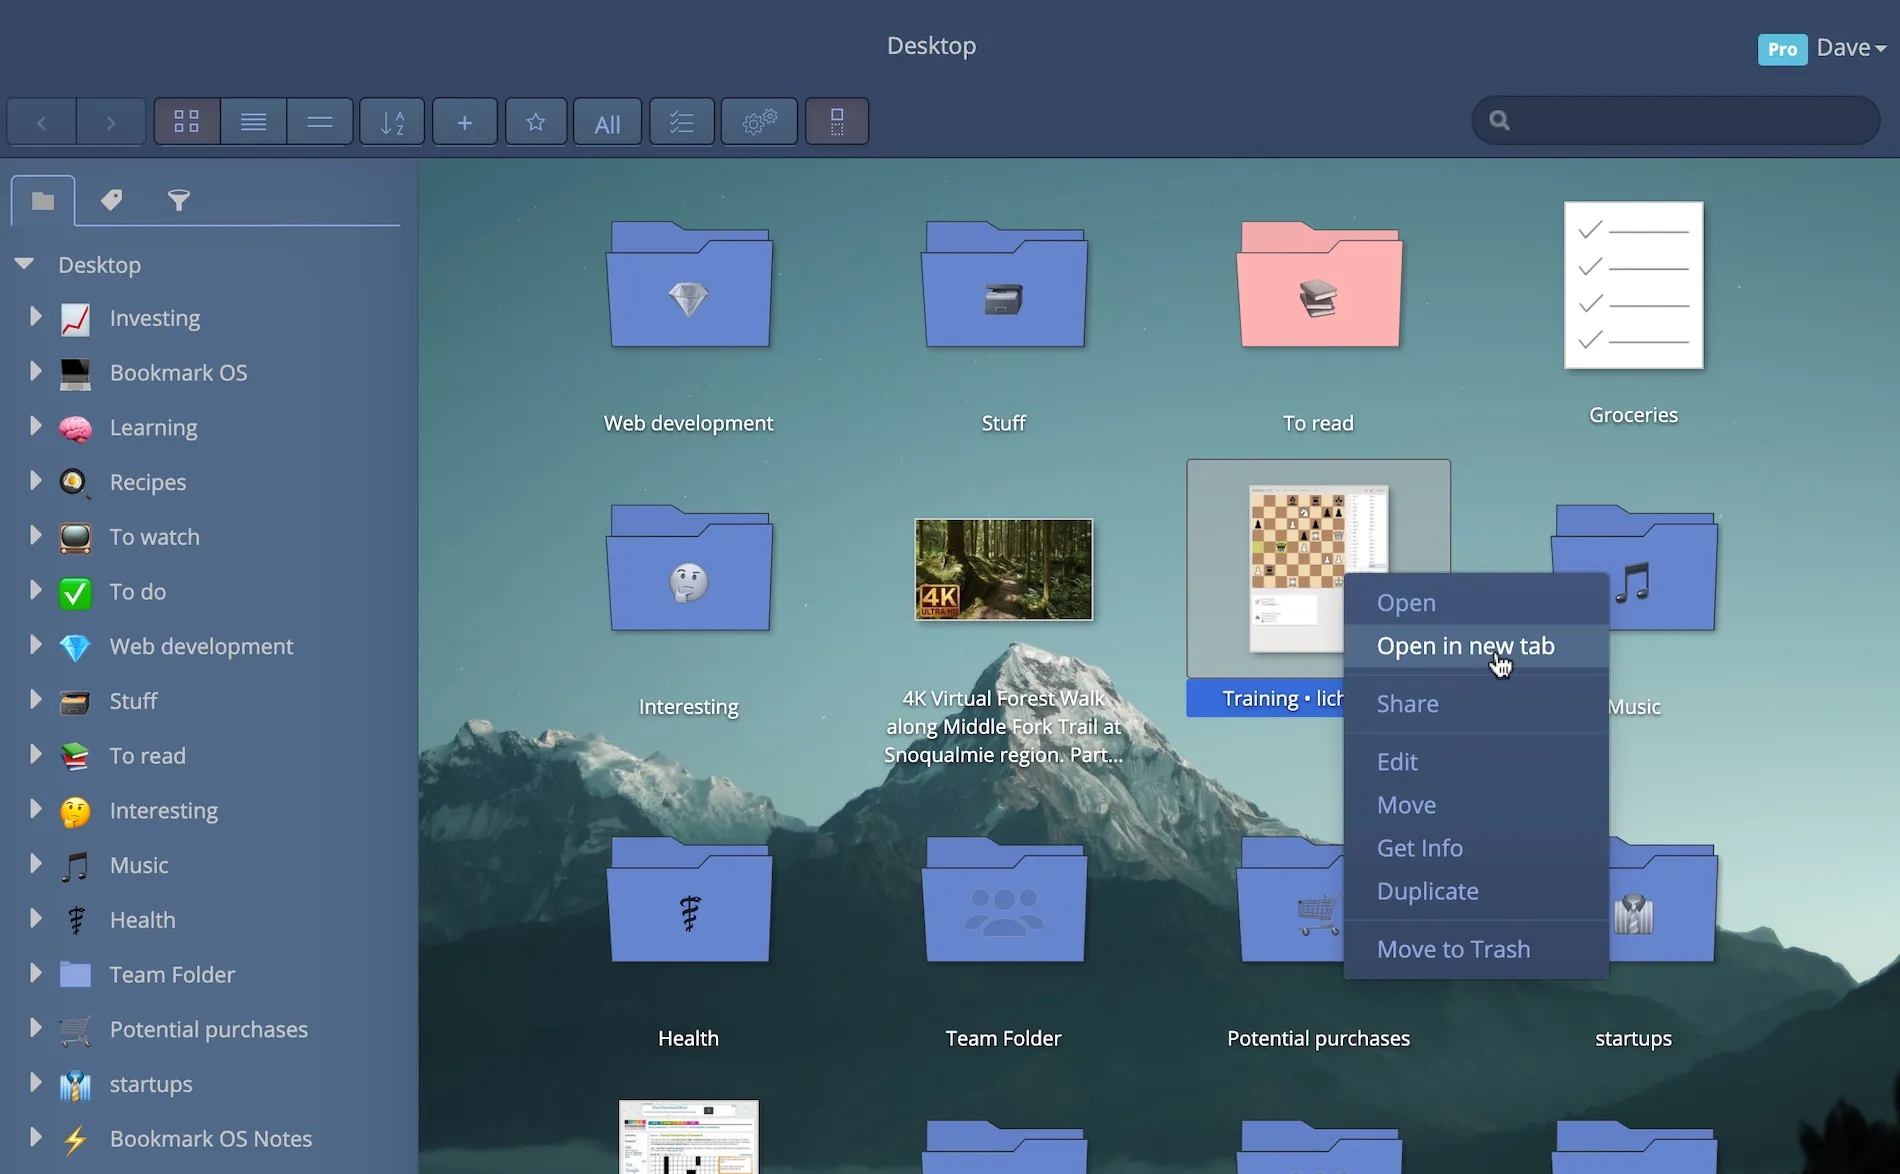This screenshot has width=1900, height=1174.
Task: Switch sidebar to the tags view
Action: point(111,200)
